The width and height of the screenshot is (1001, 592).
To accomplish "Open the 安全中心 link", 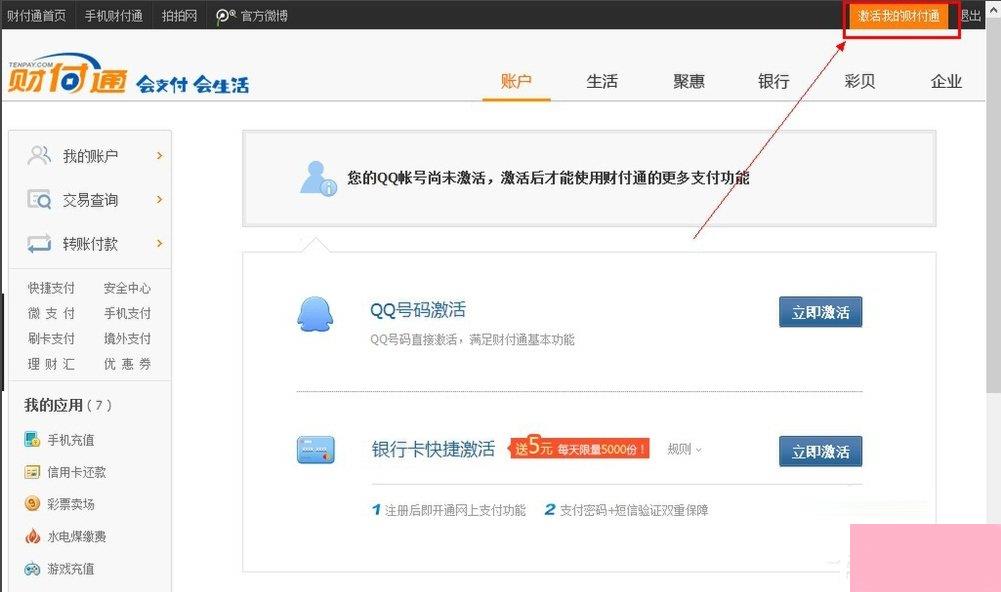I will point(127,288).
